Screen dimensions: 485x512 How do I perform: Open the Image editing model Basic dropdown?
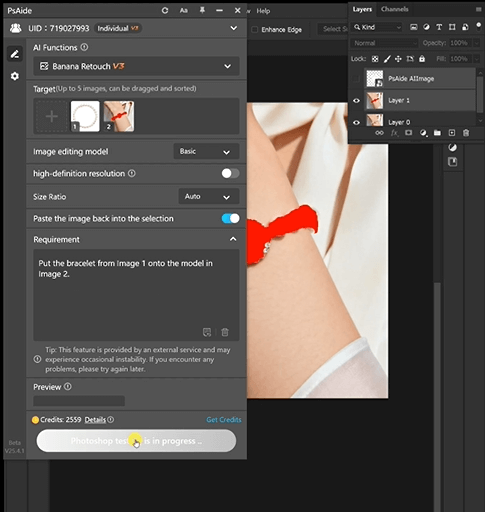[206, 152]
